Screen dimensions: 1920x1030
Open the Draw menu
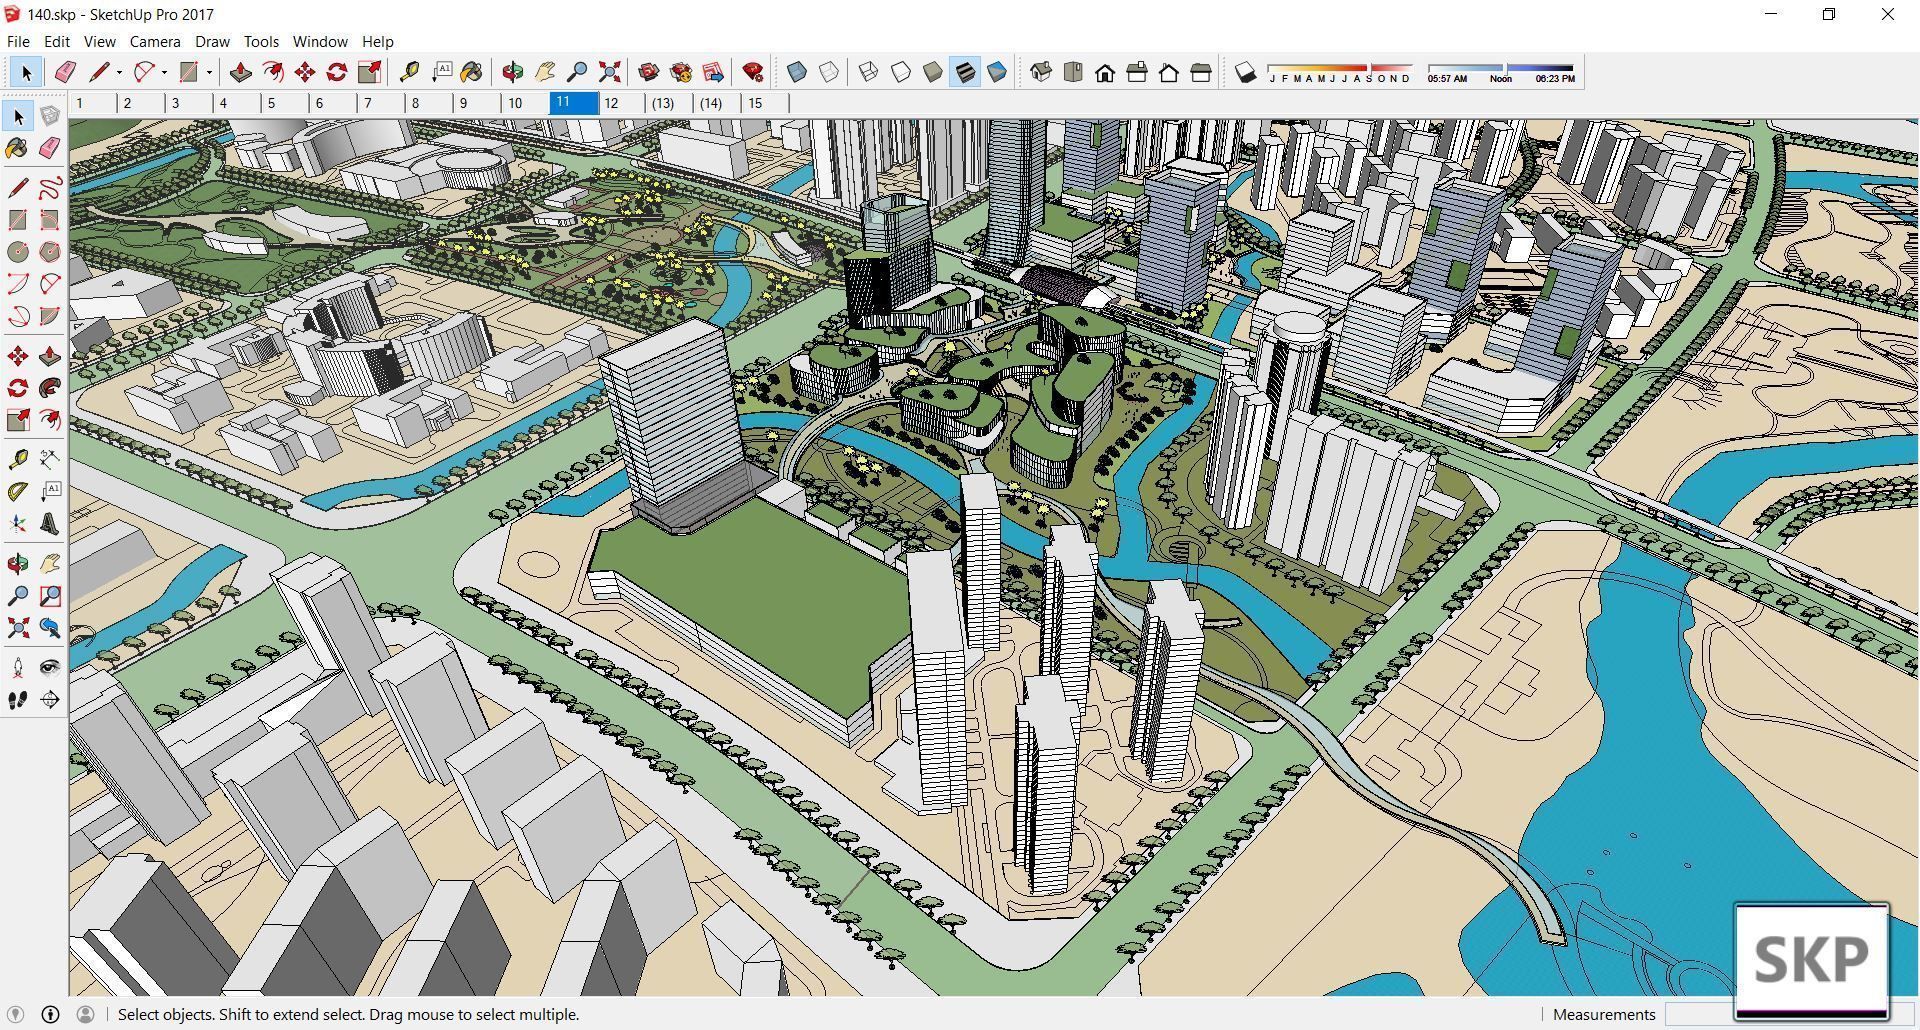click(x=212, y=41)
